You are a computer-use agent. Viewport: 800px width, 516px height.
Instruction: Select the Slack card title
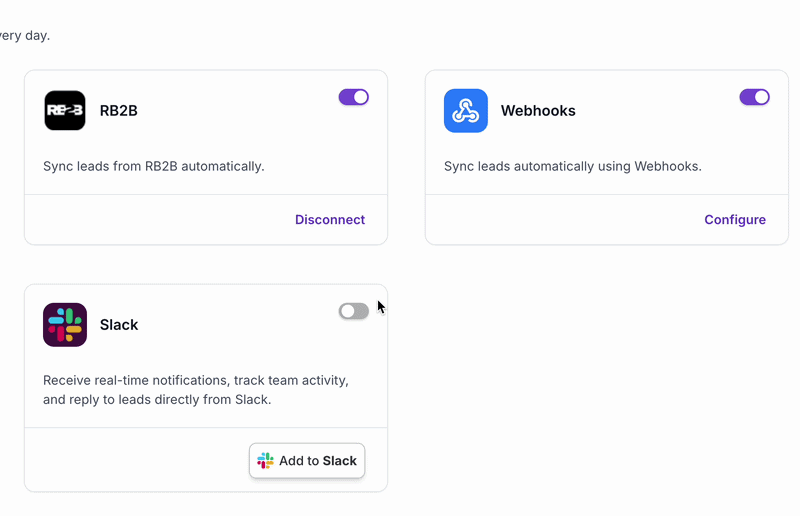119,325
